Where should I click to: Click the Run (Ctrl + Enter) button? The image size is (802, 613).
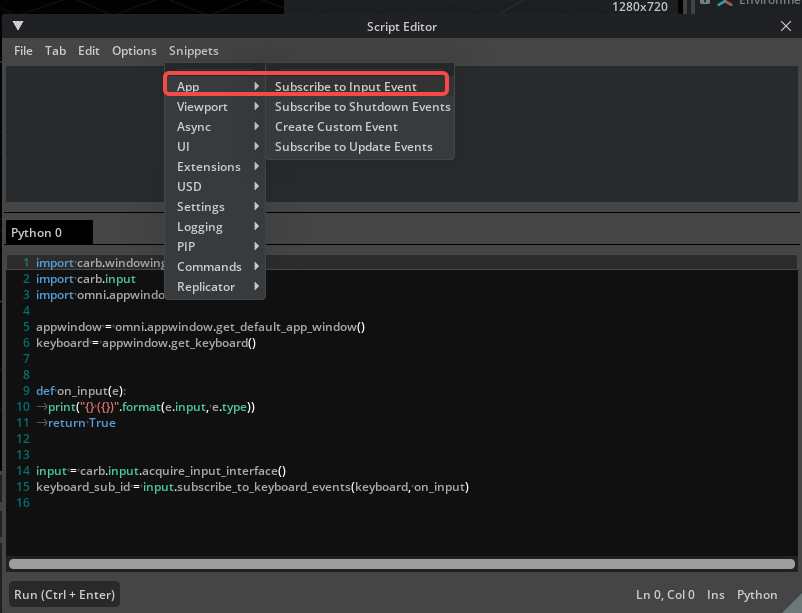click(x=64, y=594)
